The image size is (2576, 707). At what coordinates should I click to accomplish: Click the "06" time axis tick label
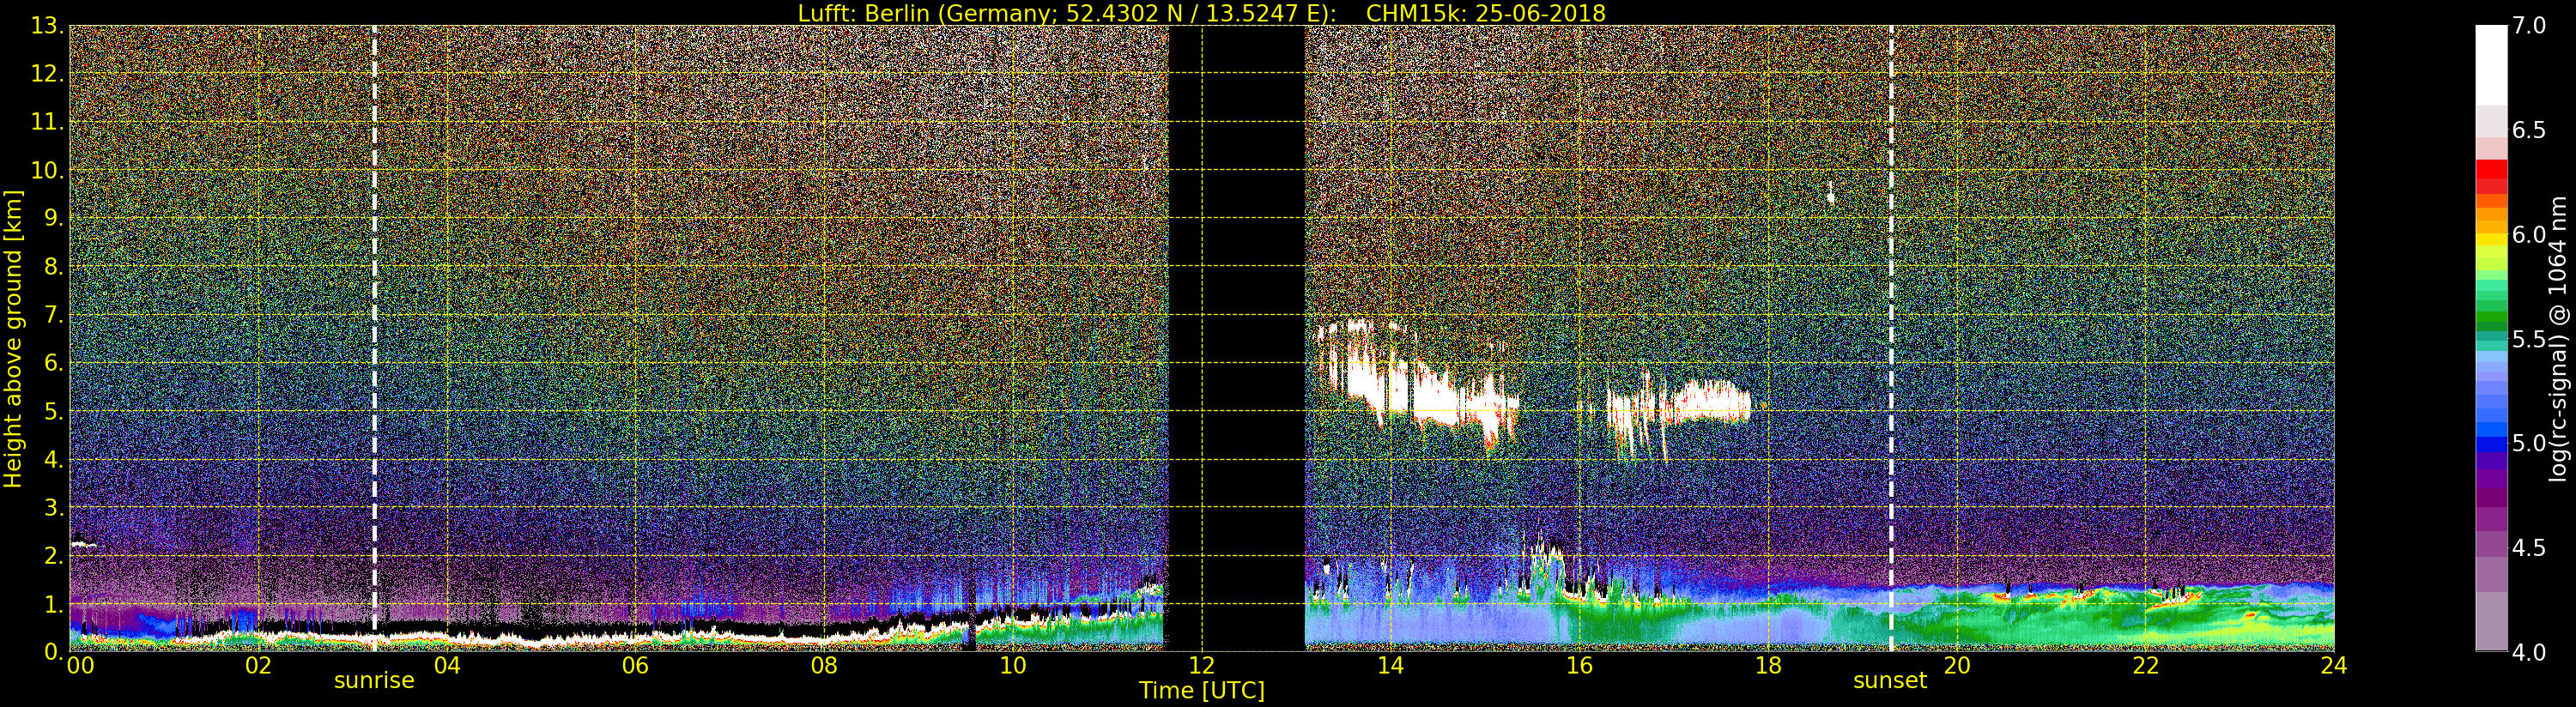(636, 665)
